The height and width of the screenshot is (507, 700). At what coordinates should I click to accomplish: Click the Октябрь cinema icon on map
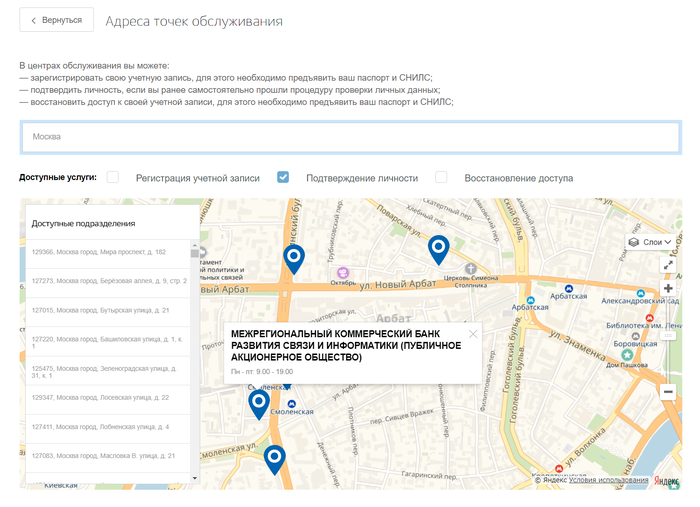[342, 271]
